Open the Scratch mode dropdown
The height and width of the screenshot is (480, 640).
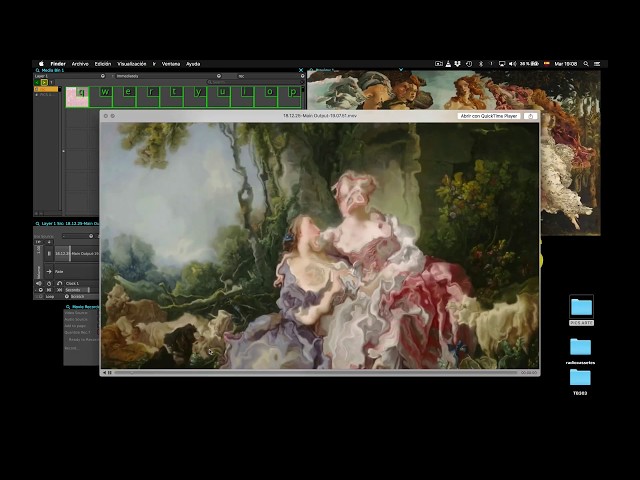point(82,296)
